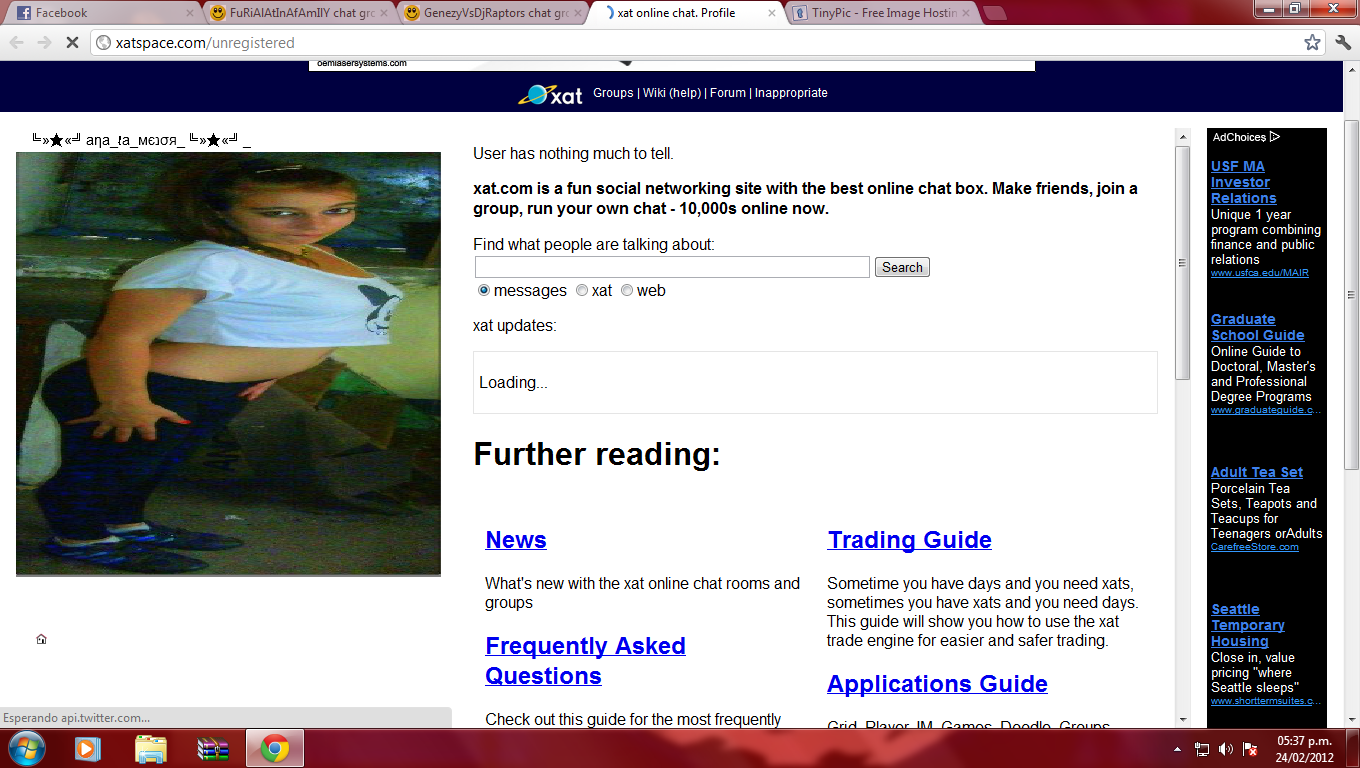
Task: Bookmark page with the star icon
Action: pyautogui.click(x=1312, y=43)
